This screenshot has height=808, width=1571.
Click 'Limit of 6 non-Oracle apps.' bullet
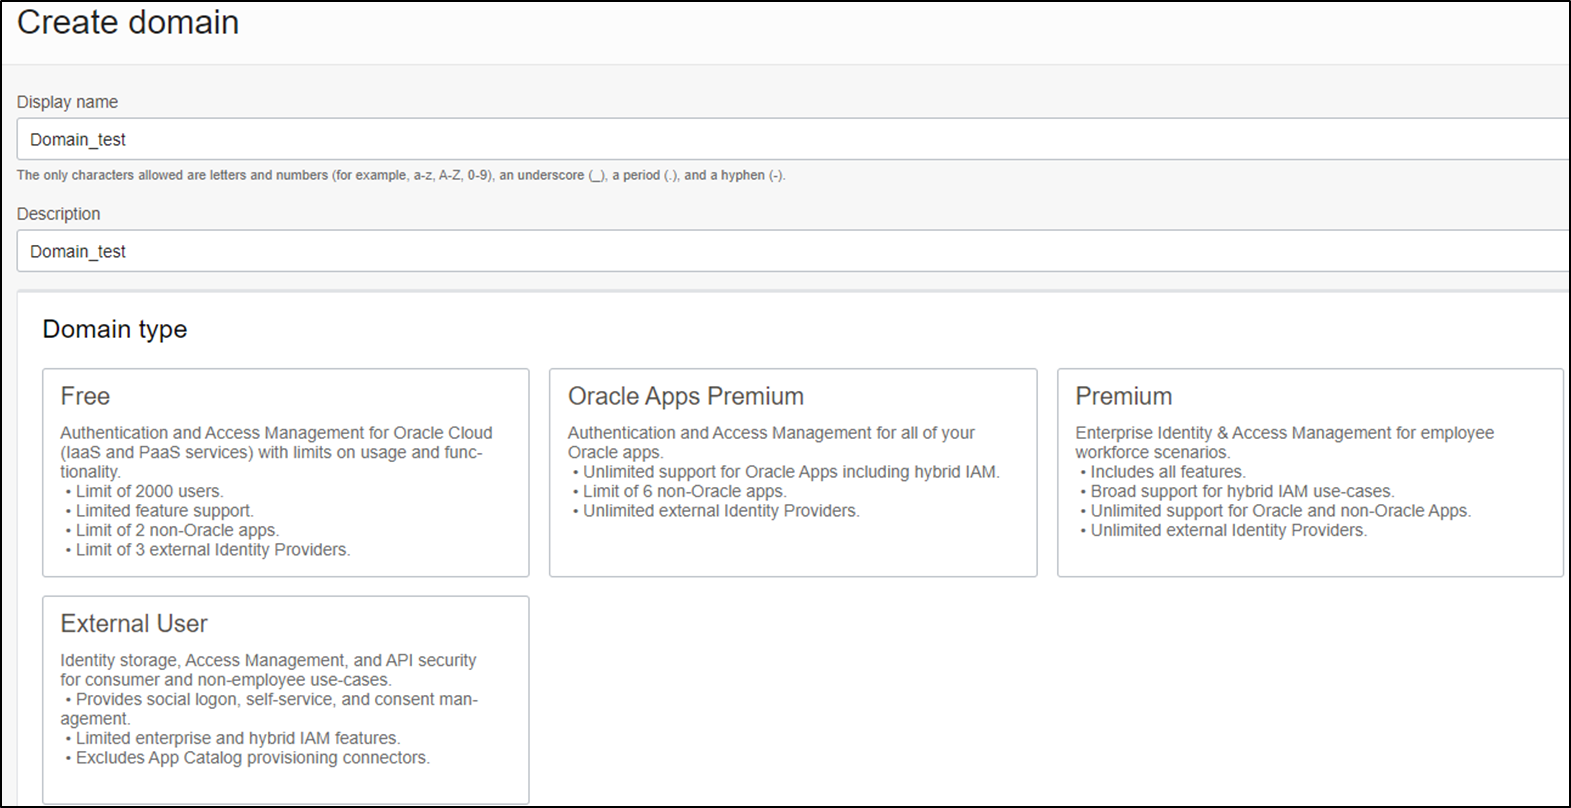point(685,491)
